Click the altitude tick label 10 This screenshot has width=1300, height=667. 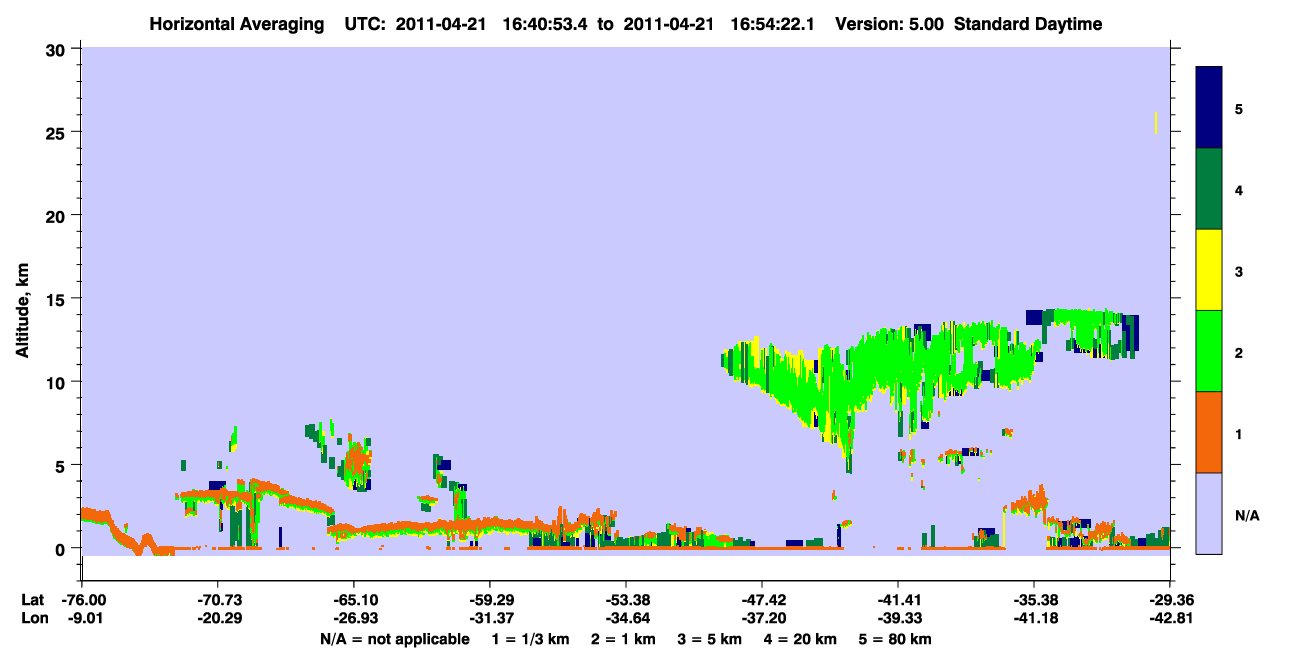tap(58, 382)
